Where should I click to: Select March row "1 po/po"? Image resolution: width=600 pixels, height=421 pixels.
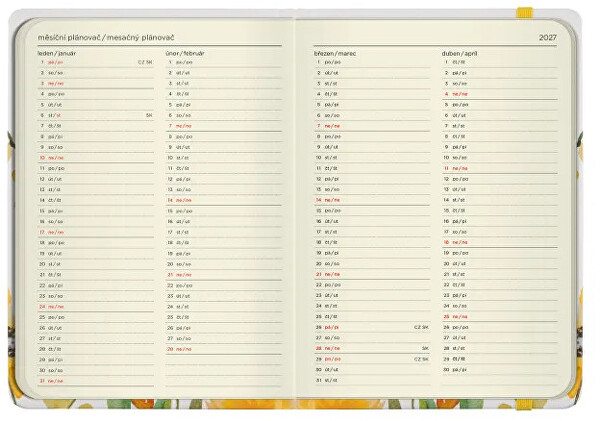tap(372, 62)
